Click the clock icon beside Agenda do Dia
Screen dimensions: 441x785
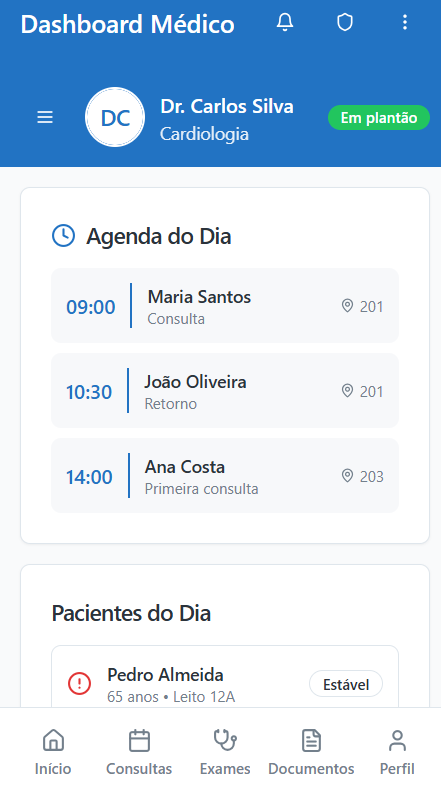click(64, 236)
